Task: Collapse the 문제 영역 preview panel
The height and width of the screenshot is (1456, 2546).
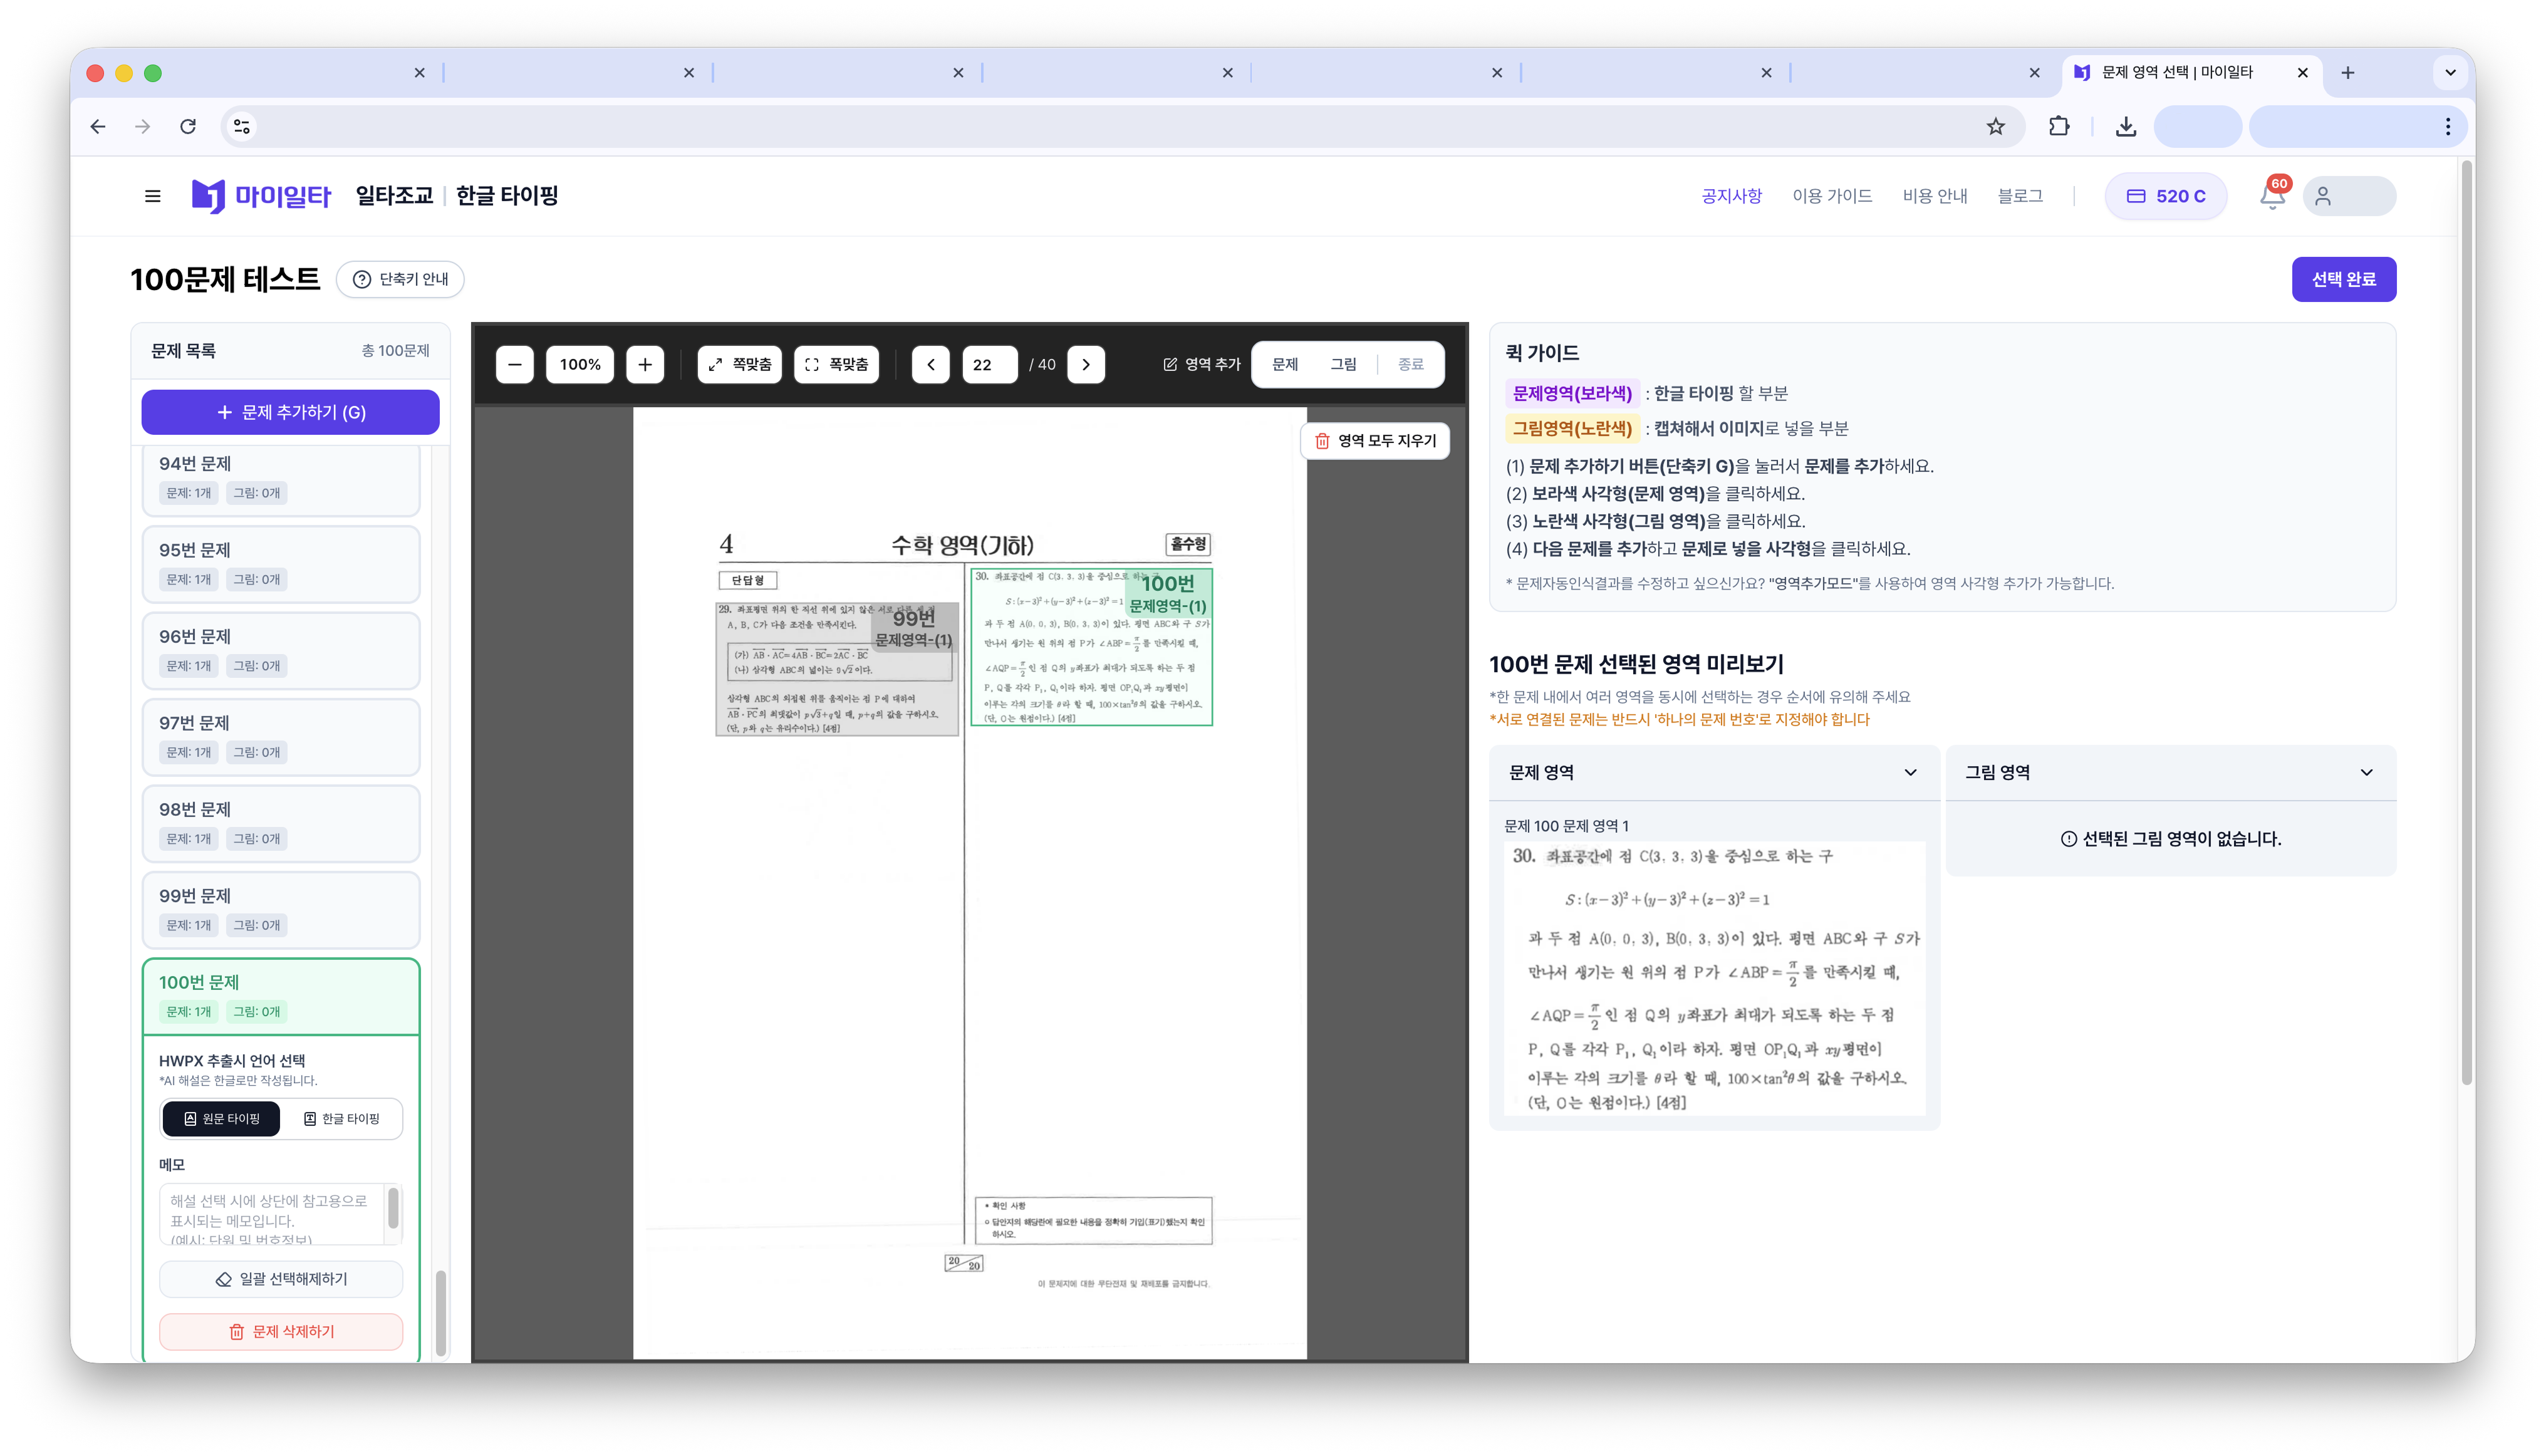Action: (1910, 772)
